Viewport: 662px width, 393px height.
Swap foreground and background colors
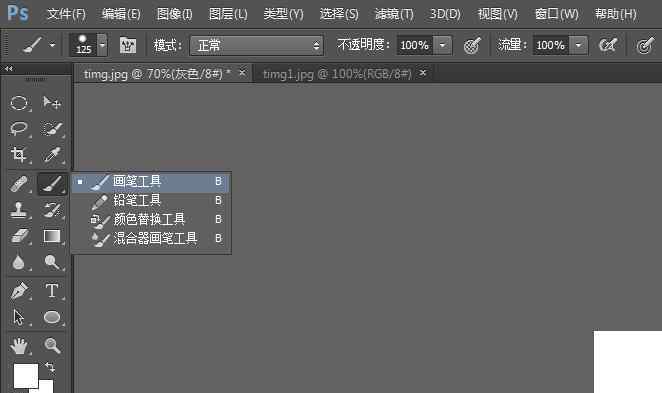[x=50, y=367]
